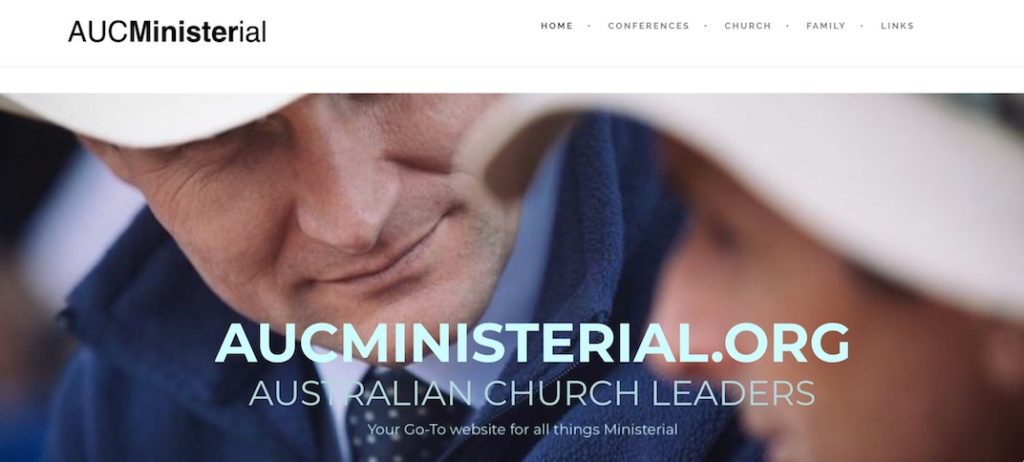Select the FAMILY navigation link
This screenshot has width=1024, height=462.
(825, 26)
